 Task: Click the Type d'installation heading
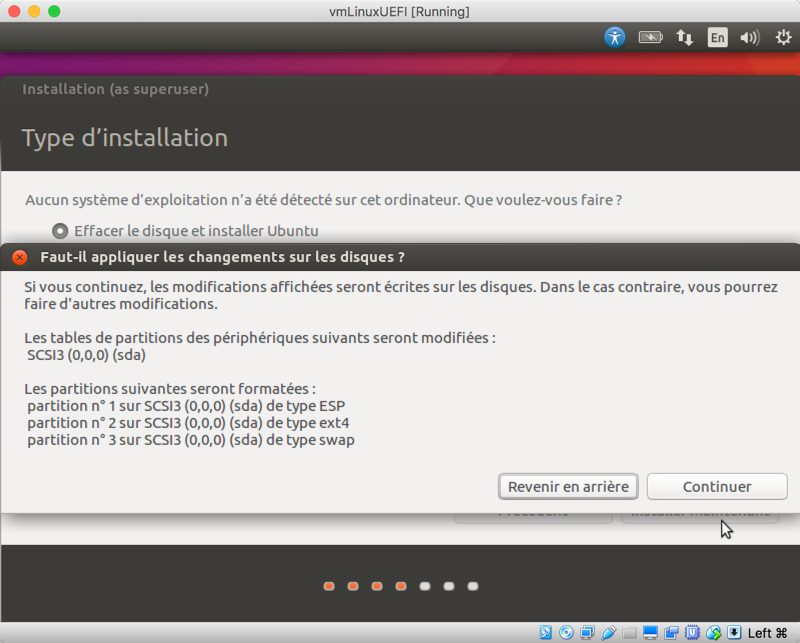[124, 138]
